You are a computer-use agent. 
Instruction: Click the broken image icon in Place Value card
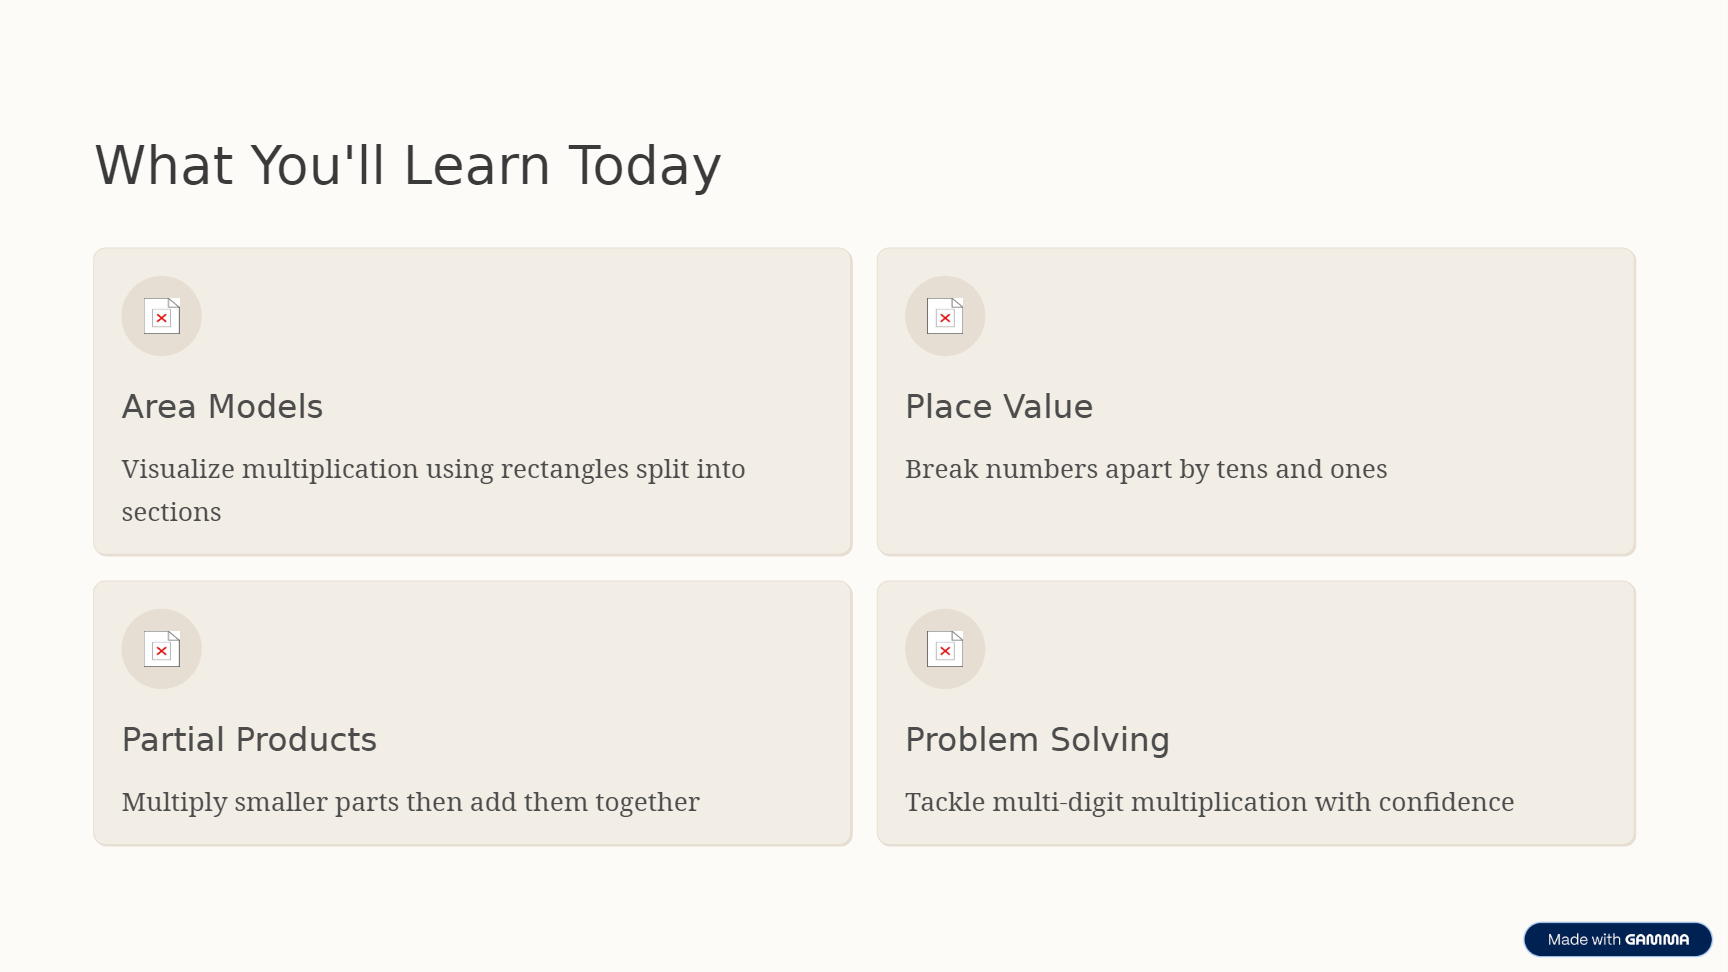tap(945, 316)
